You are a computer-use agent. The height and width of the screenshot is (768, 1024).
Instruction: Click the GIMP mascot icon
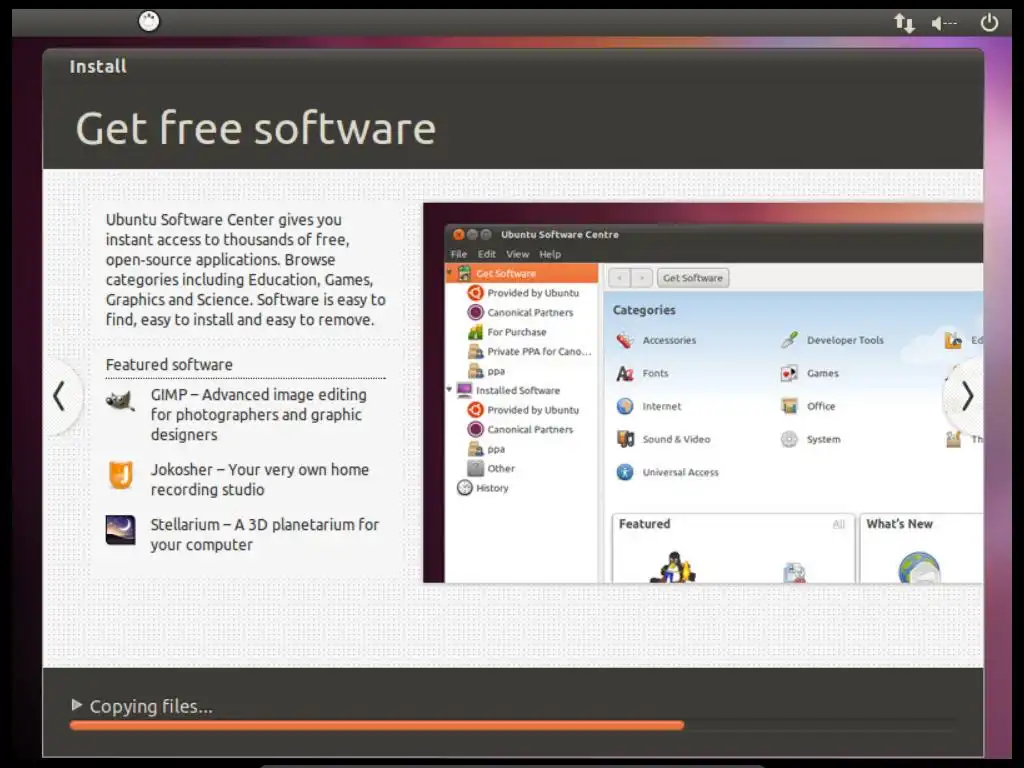(x=120, y=400)
